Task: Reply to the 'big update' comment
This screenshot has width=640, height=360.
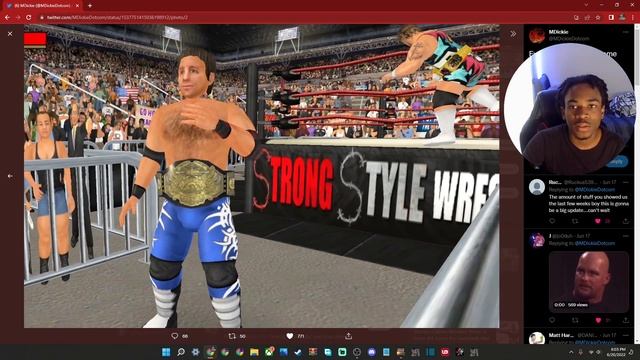Action: click(552, 221)
